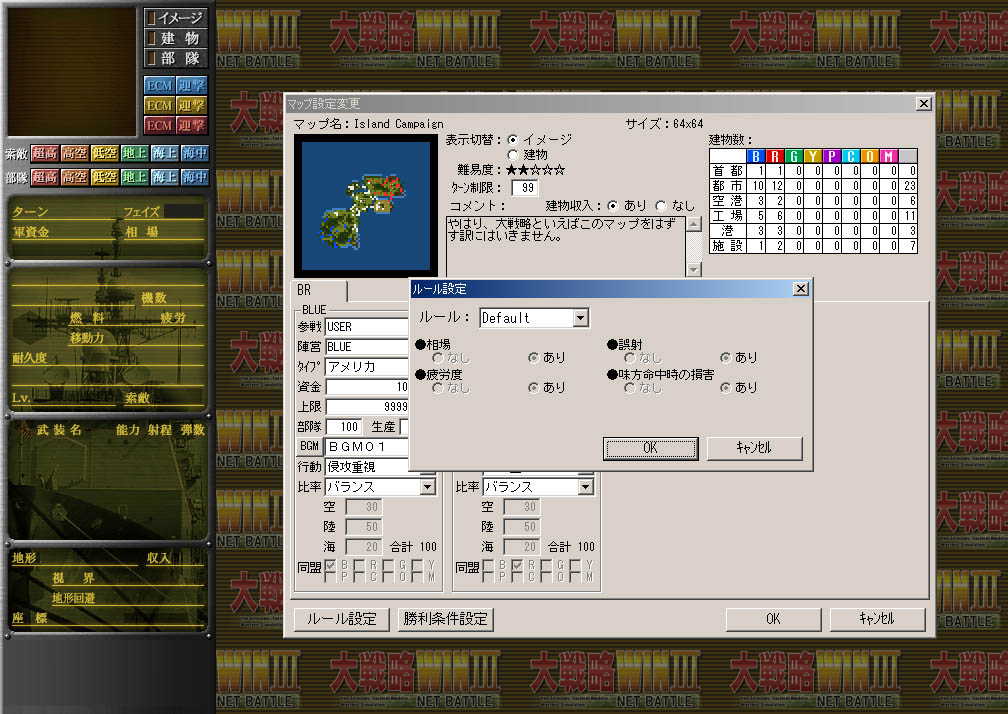Image resolution: width=1008 pixels, height=714 pixels.
Task: Select 高空 in the 部隊 filter row
Action: 75,177
